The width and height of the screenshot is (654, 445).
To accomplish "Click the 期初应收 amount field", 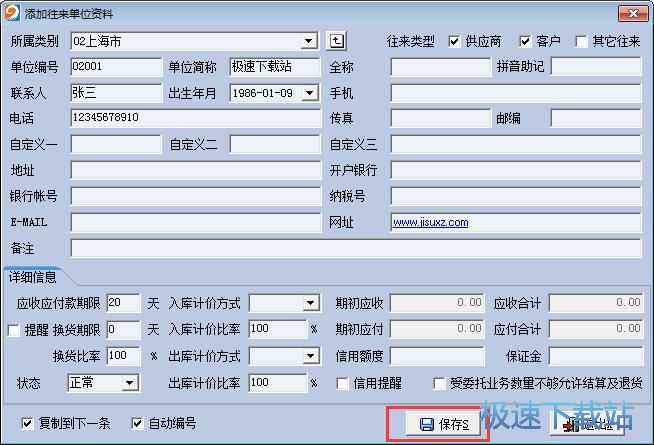I will pyautogui.click(x=438, y=303).
